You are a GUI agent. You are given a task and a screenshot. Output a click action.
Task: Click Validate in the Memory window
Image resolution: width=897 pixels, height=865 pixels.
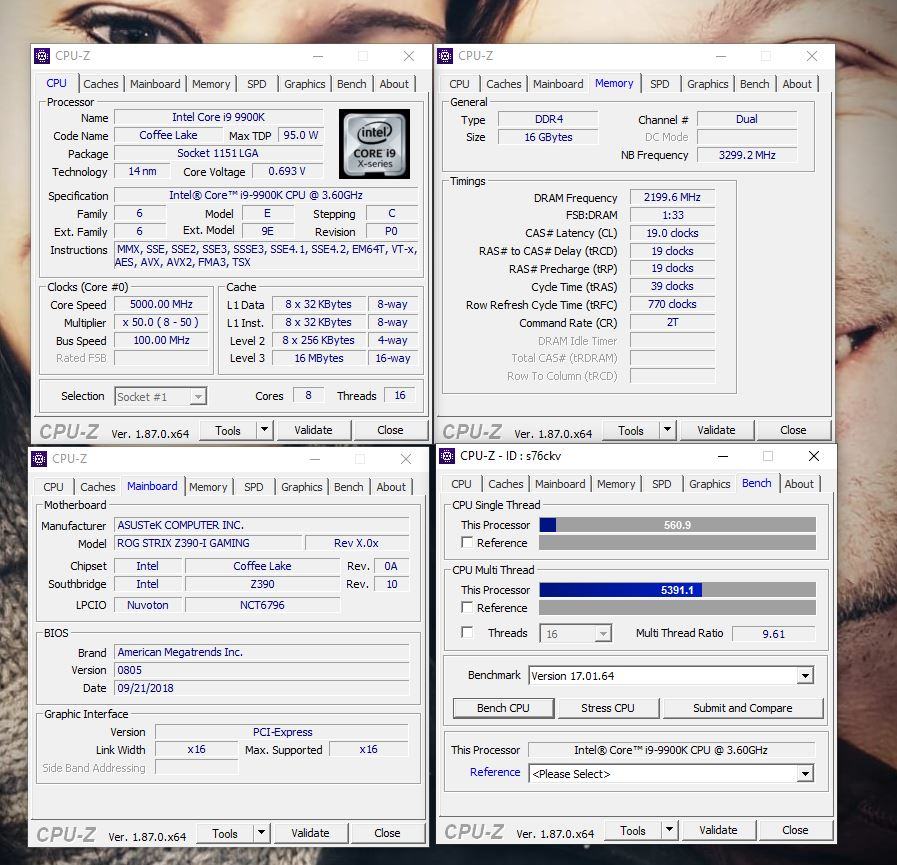[716, 430]
